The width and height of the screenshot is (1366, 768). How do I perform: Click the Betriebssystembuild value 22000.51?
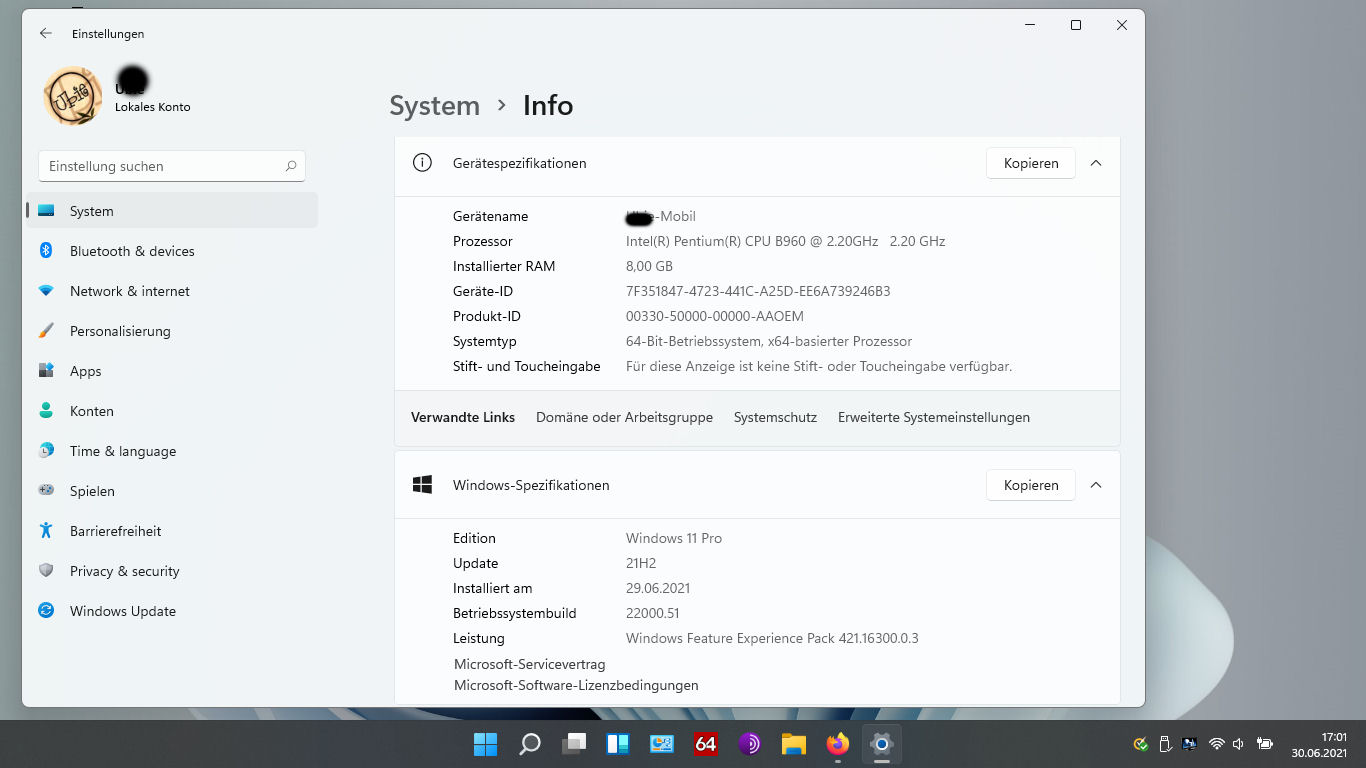(x=653, y=613)
